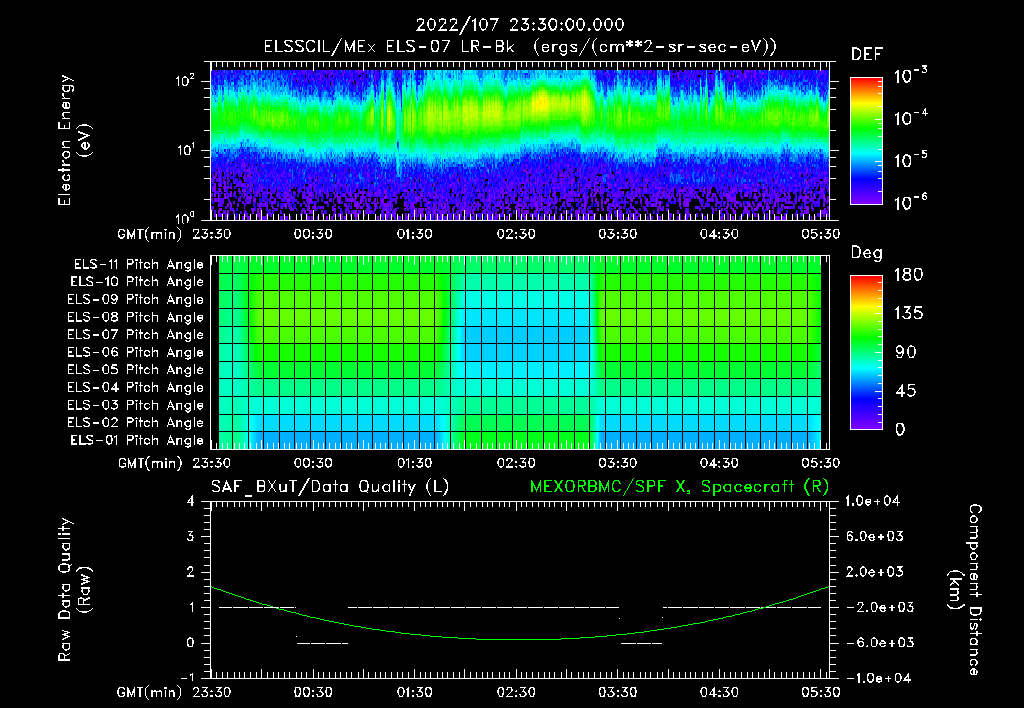Click 03:30 under the electron energy spectrogram
The height and width of the screenshot is (708, 1024).
(x=618, y=234)
